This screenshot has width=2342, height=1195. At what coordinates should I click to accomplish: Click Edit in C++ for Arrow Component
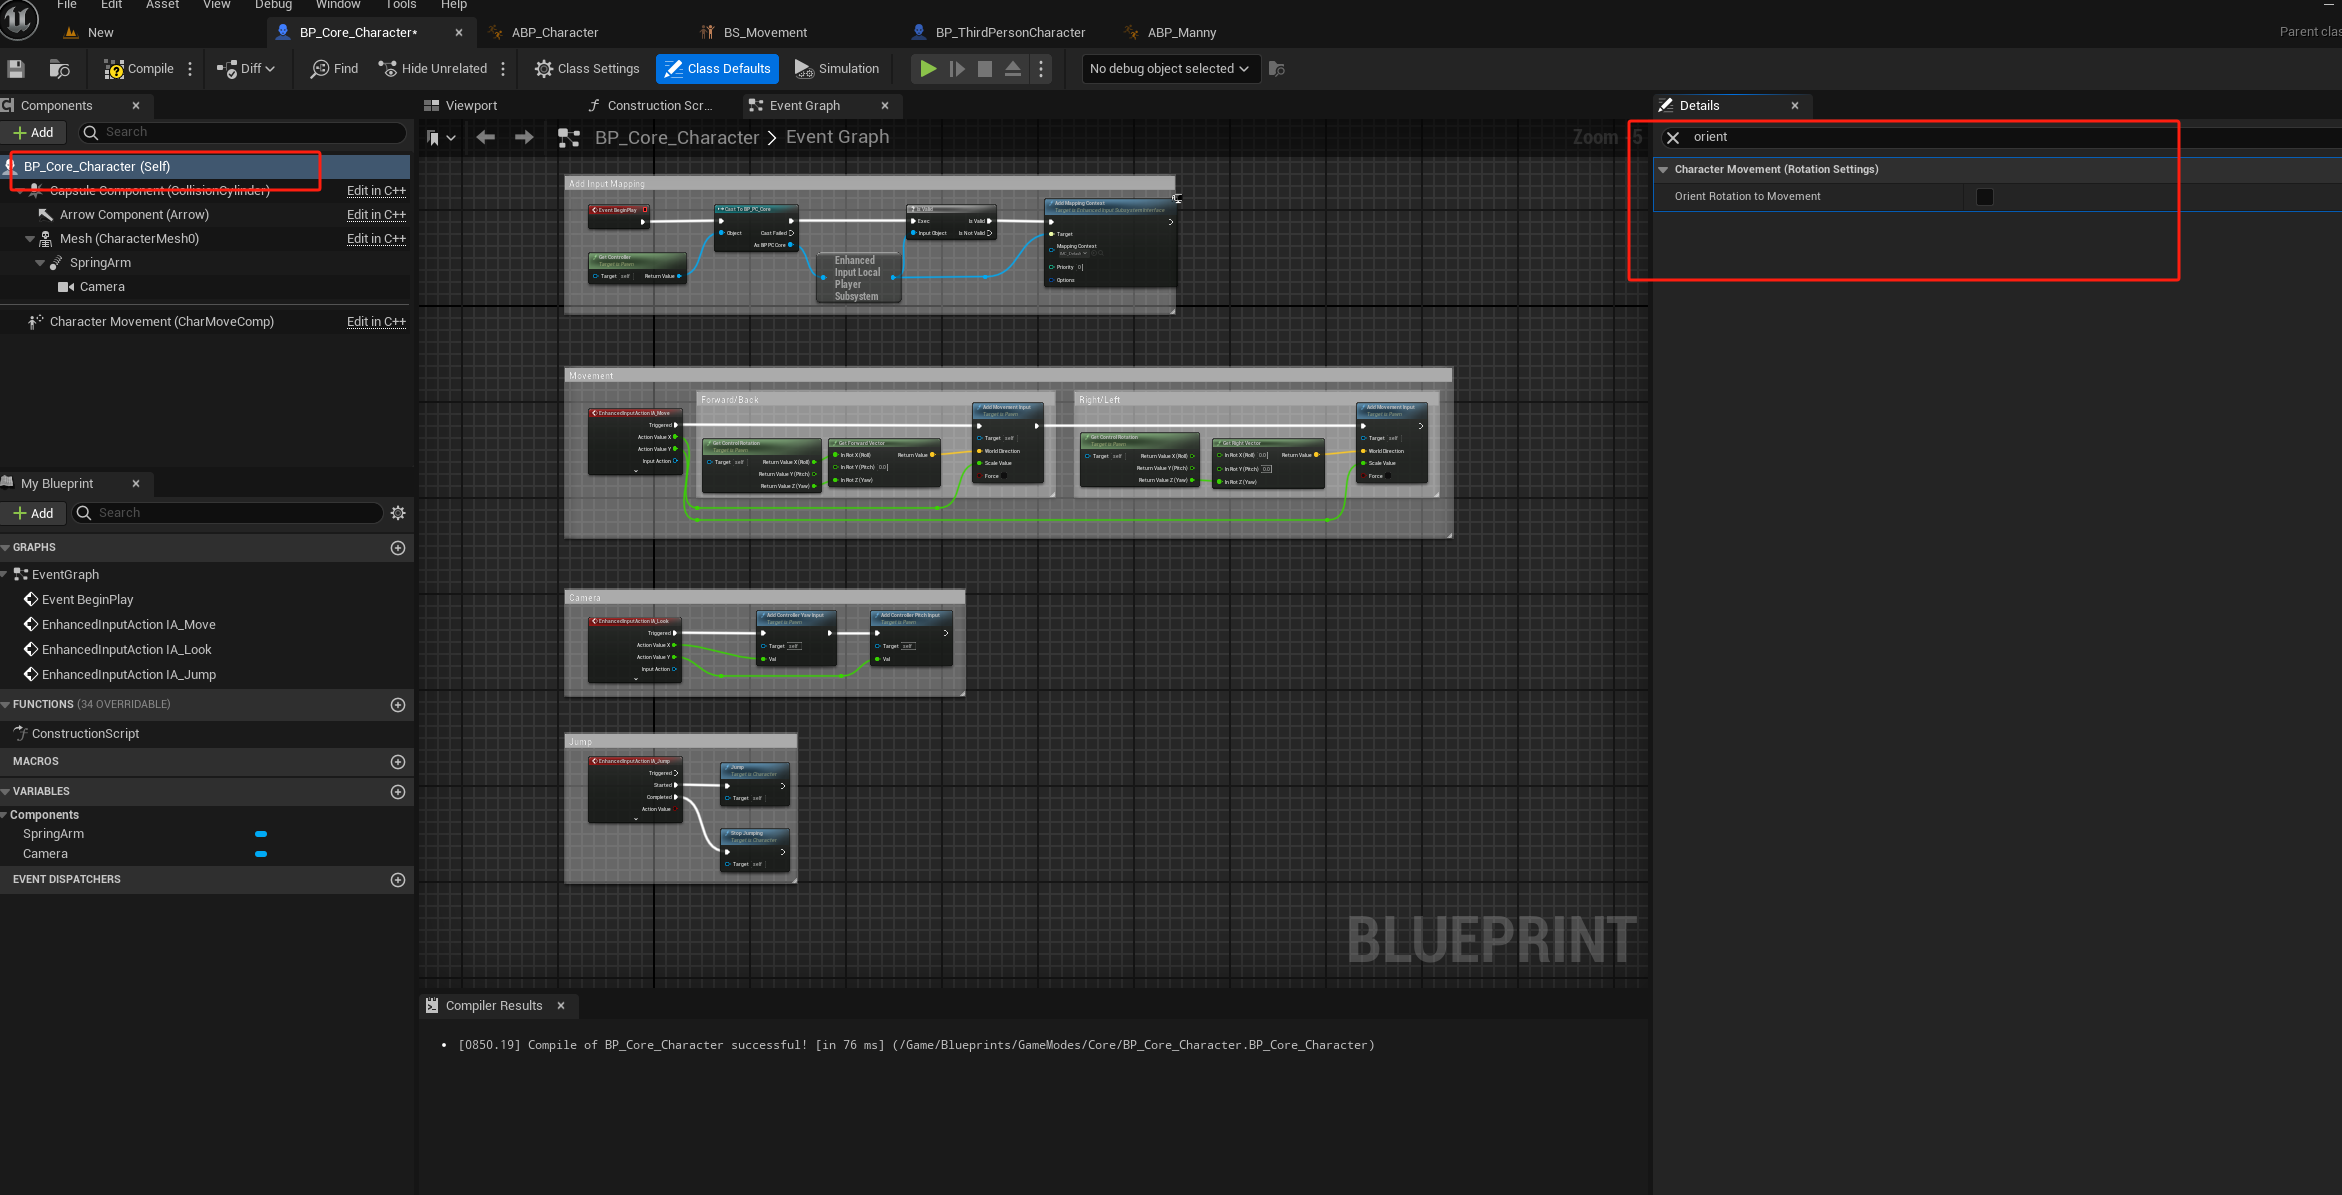(376, 215)
